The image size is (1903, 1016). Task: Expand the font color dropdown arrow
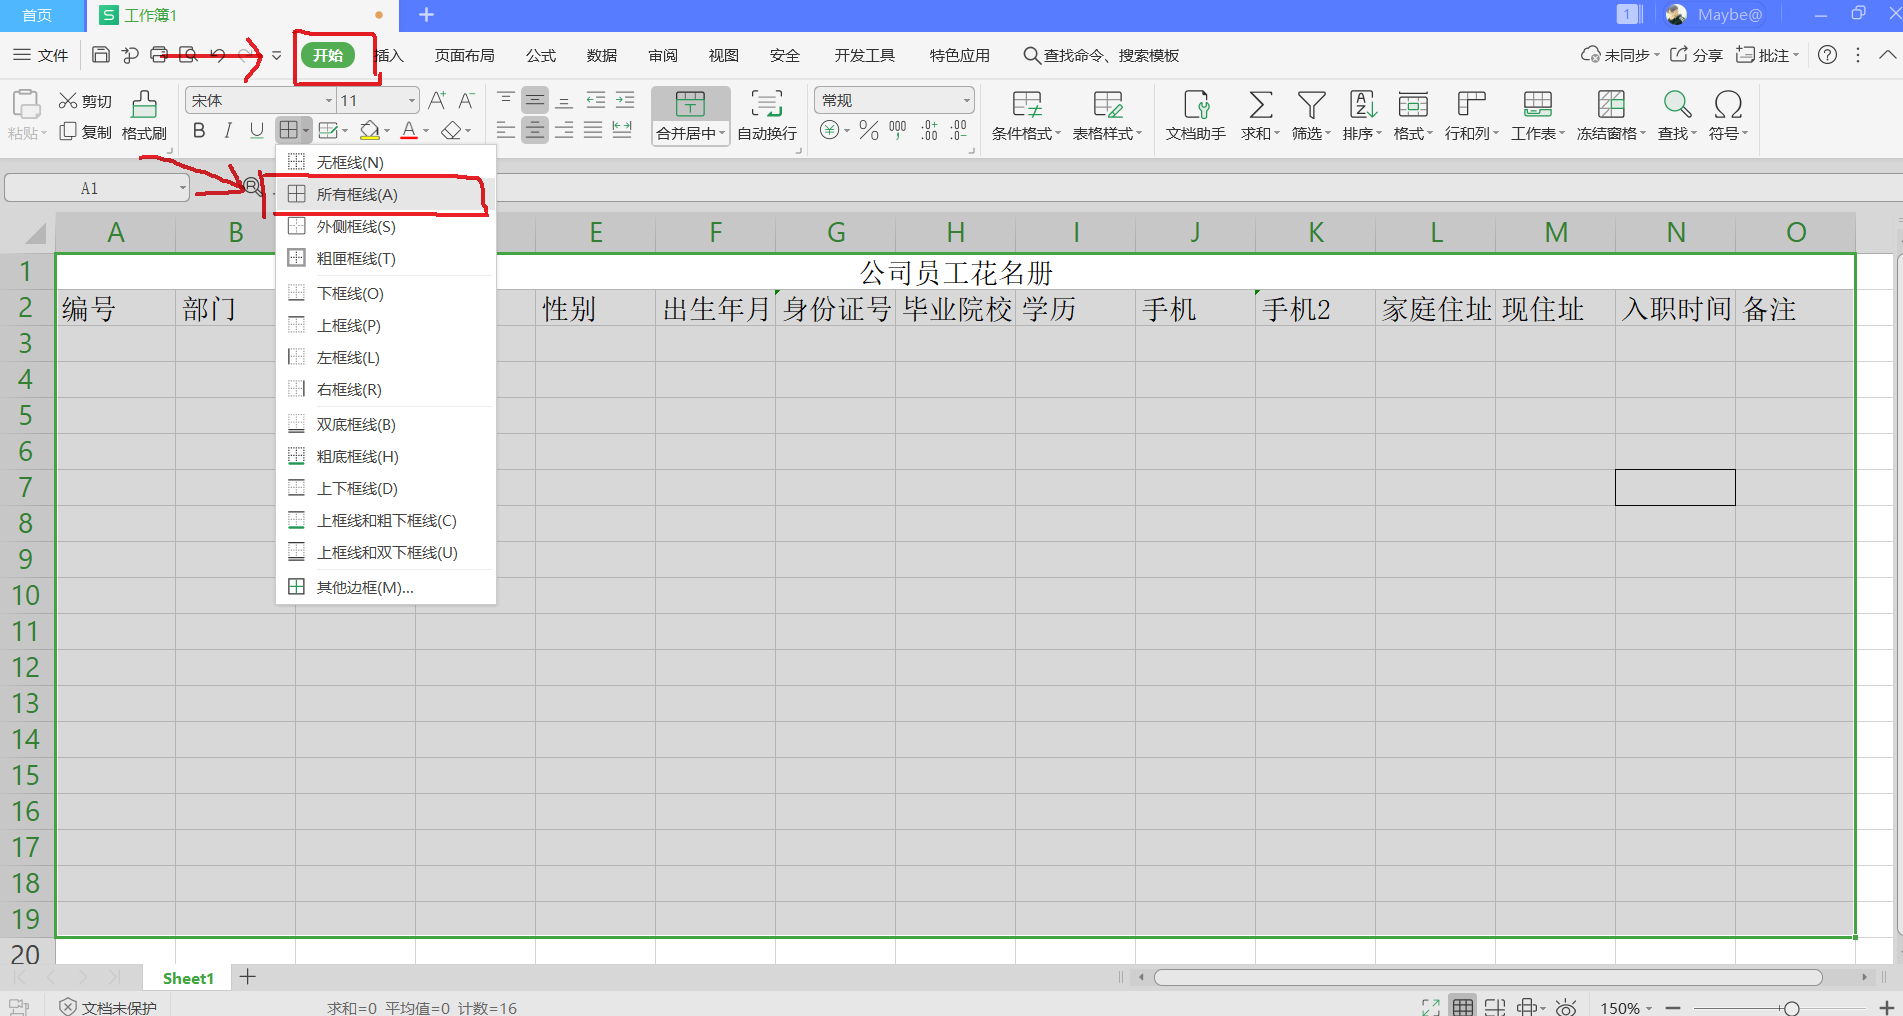click(x=426, y=131)
